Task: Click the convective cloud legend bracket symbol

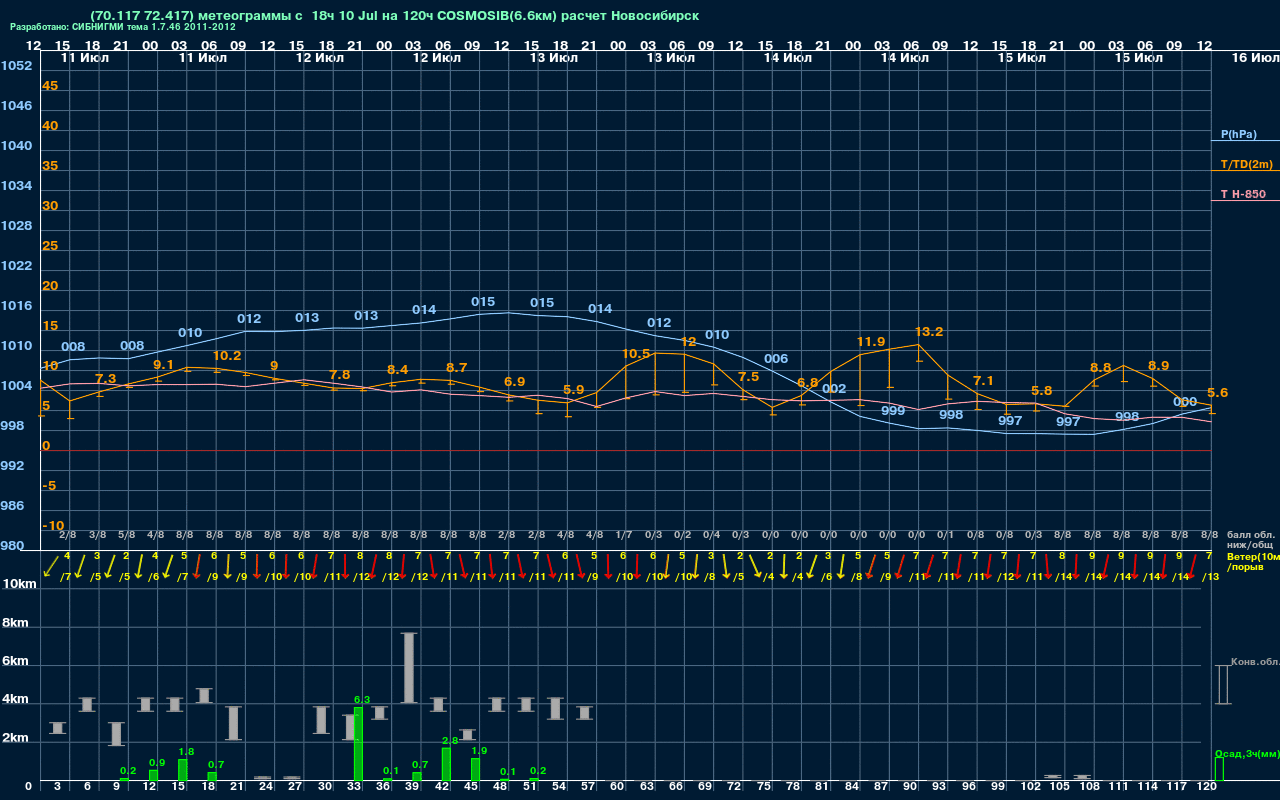Action: tap(1222, 685)
